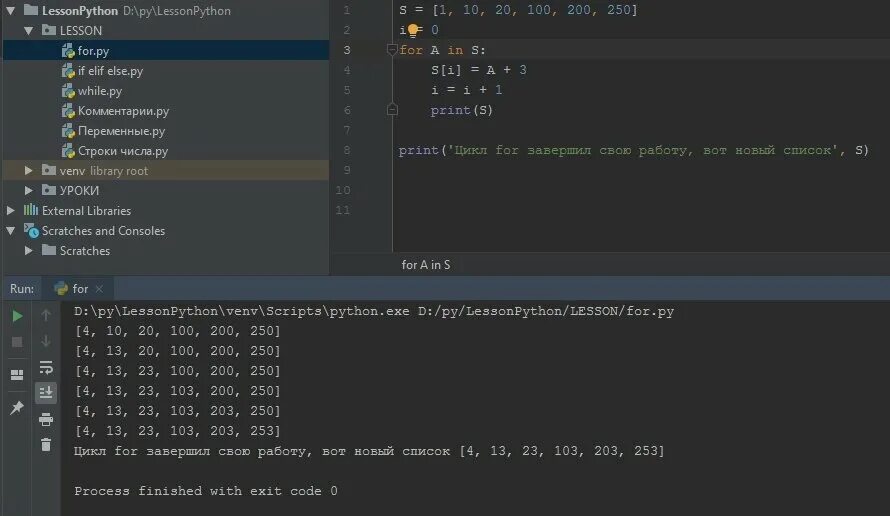Click the Python icon of while.py
This screenshot has width=890, height=516.
[68, 91]
